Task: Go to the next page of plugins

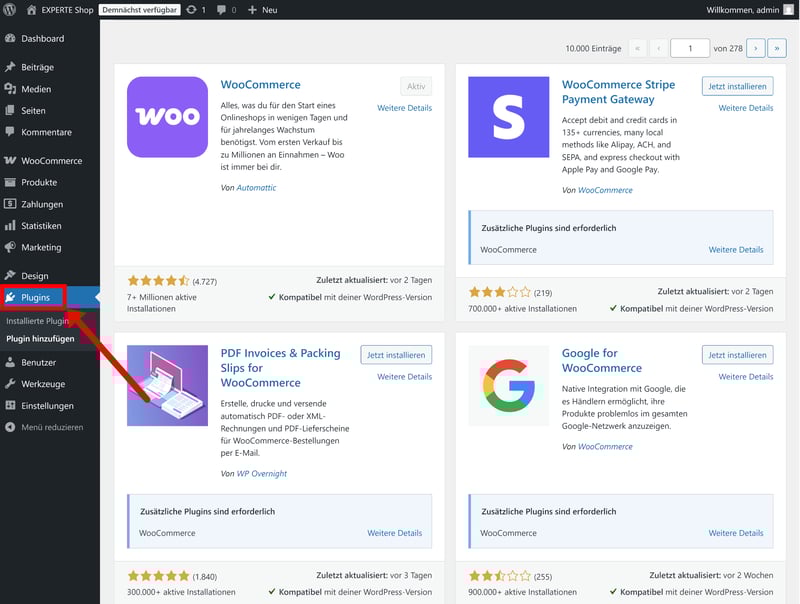Action: point(756,48)
